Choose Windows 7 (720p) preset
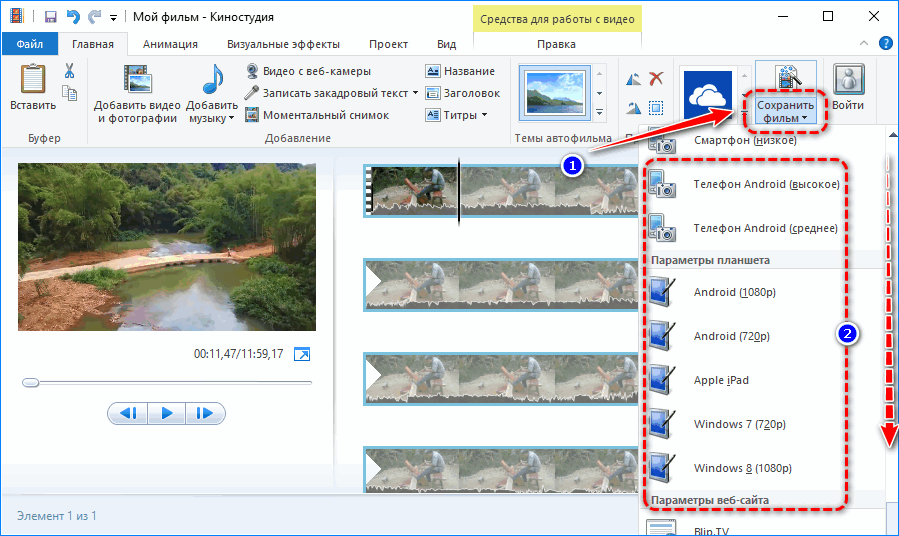Image resolution: width=899 pixels, height=536 pixels. [763, 424]
